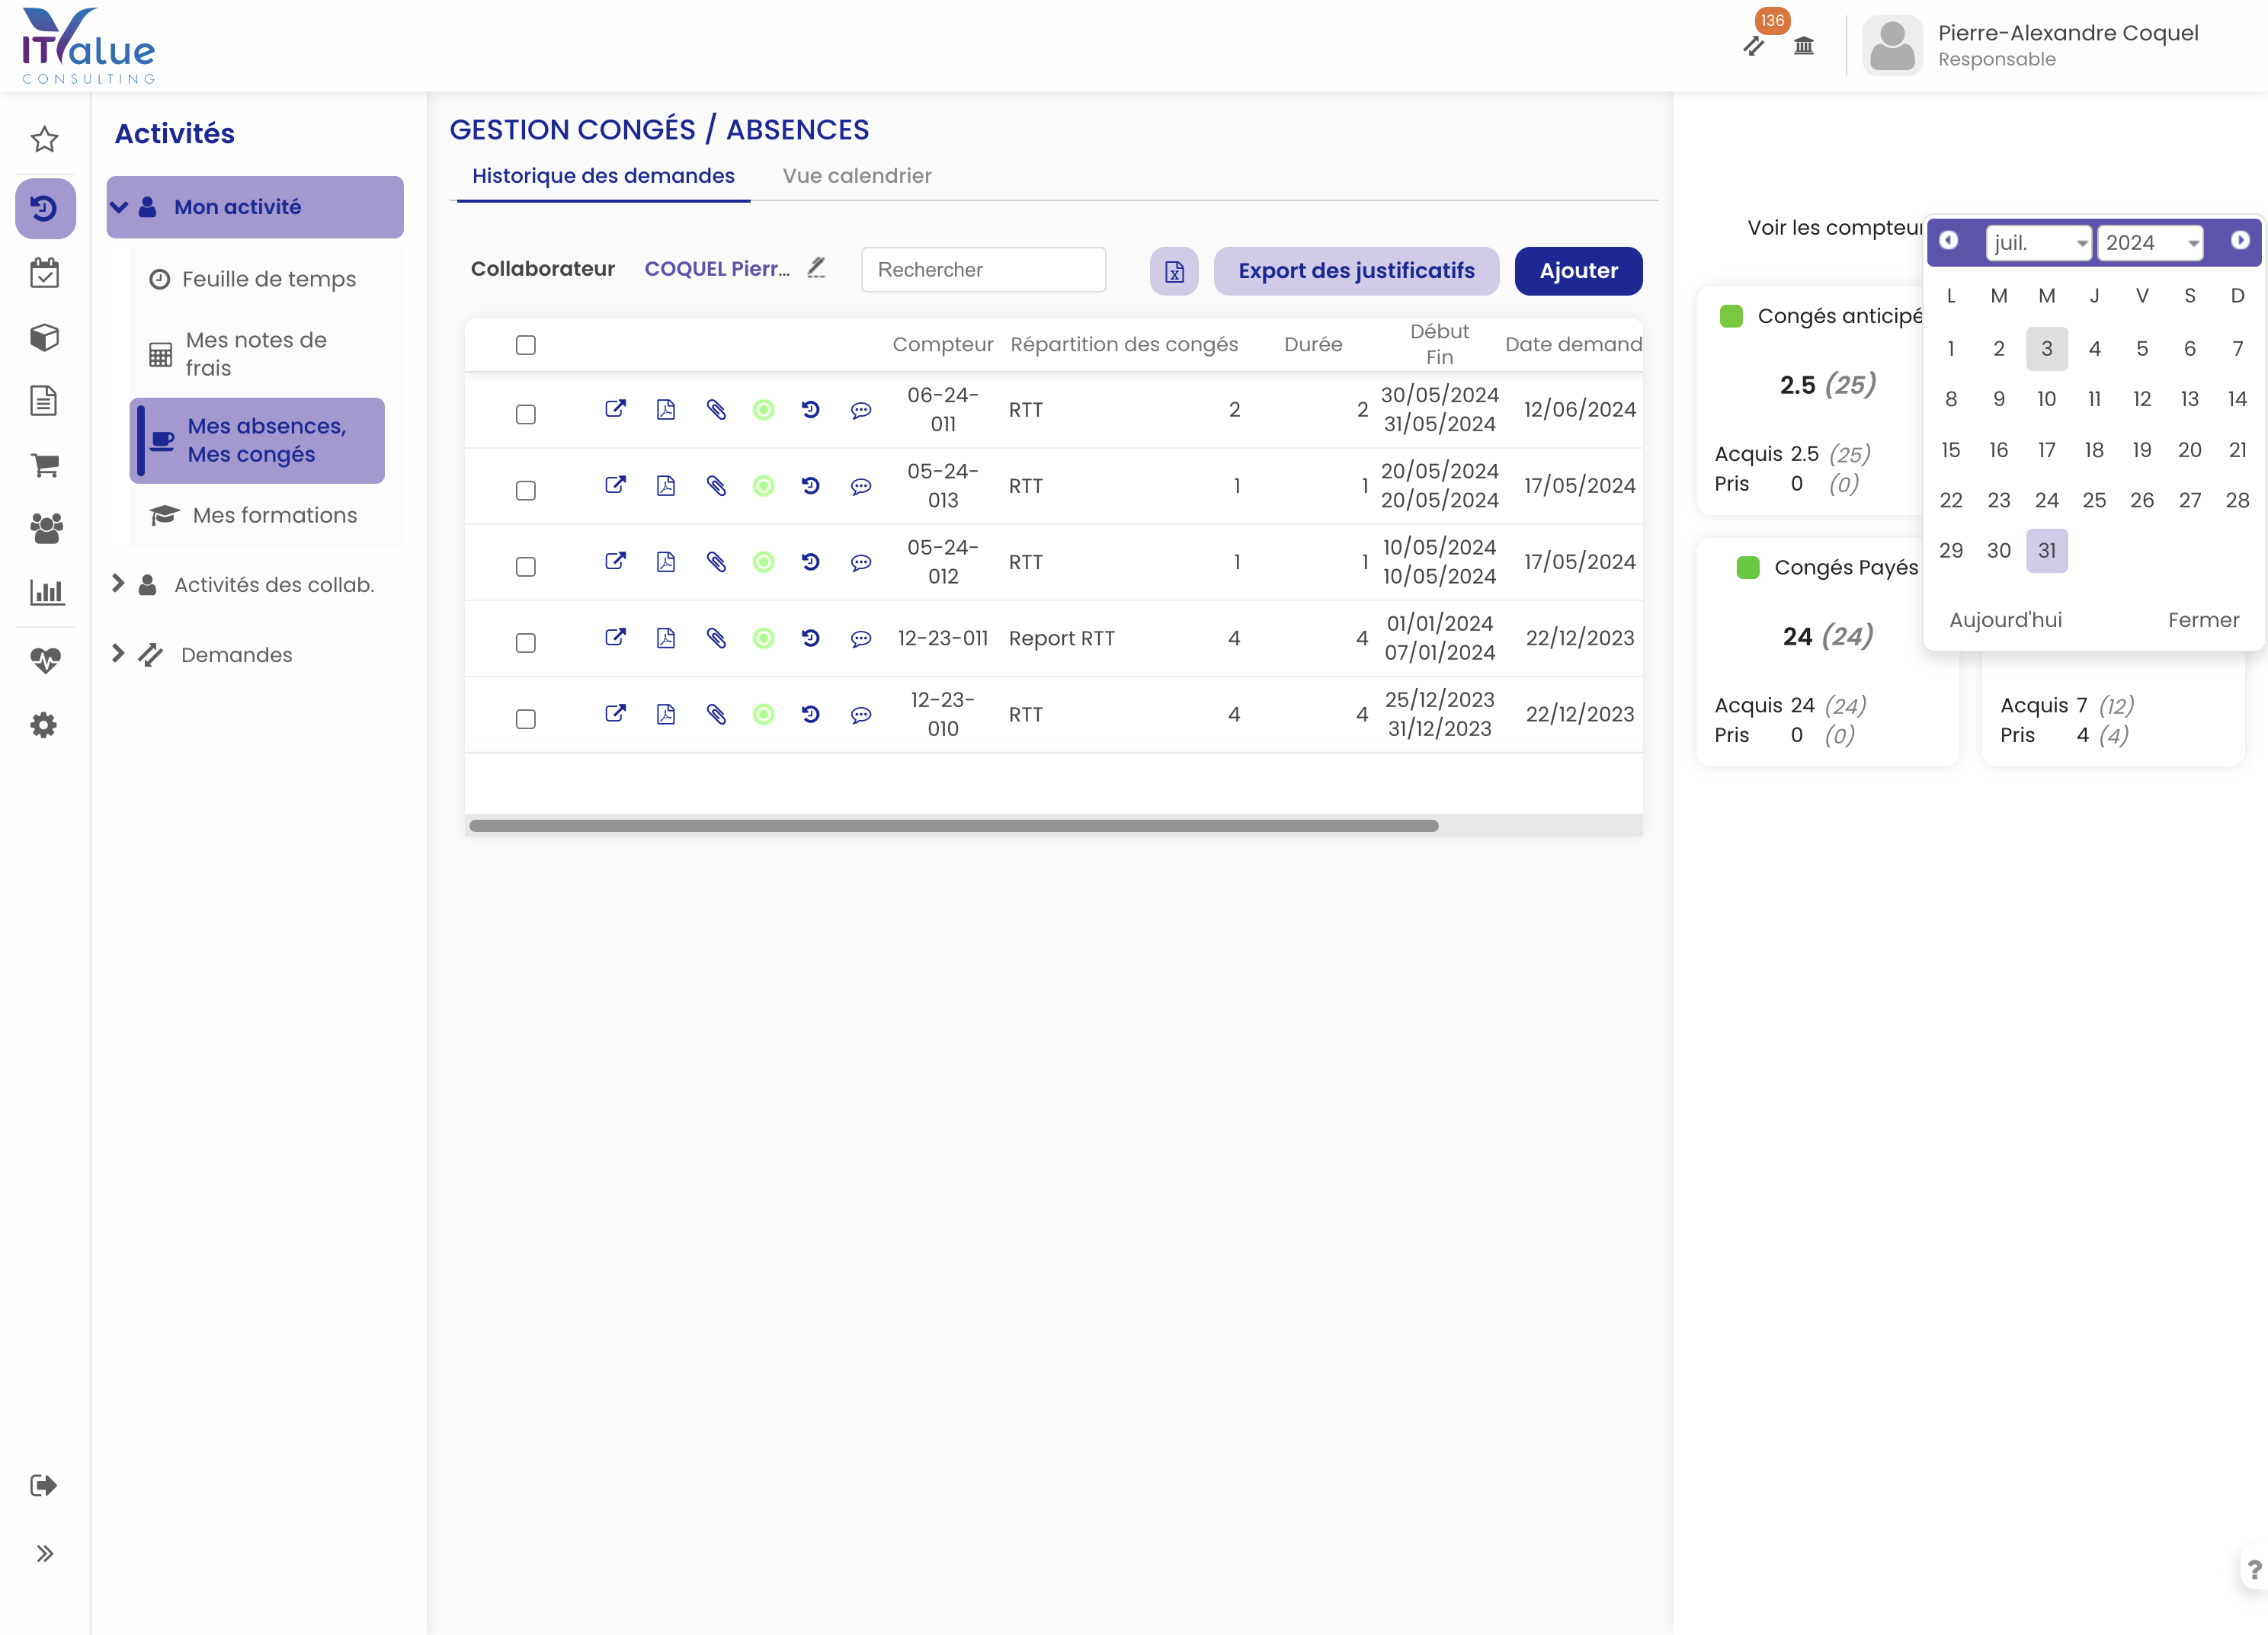Viewport: 2268px width, 1635px height.
Task: Open the Excel export icon button
Action: 1174,271
